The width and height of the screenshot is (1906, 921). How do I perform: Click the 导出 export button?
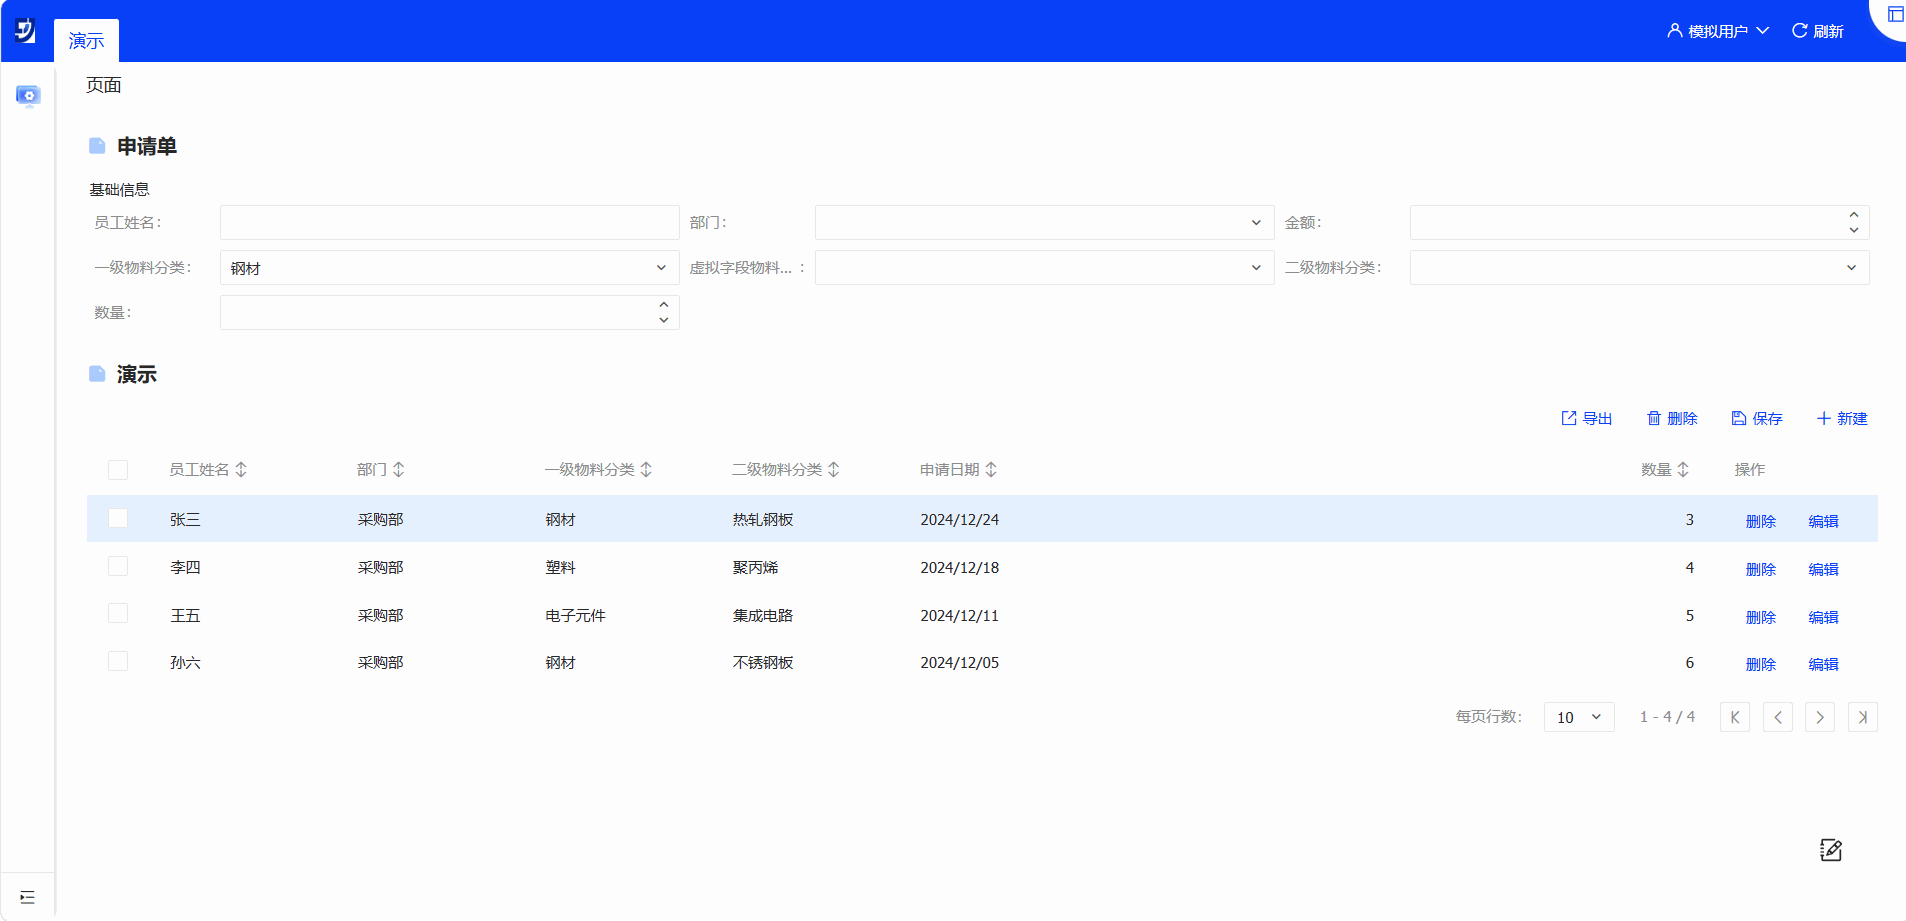[1587, 419]
